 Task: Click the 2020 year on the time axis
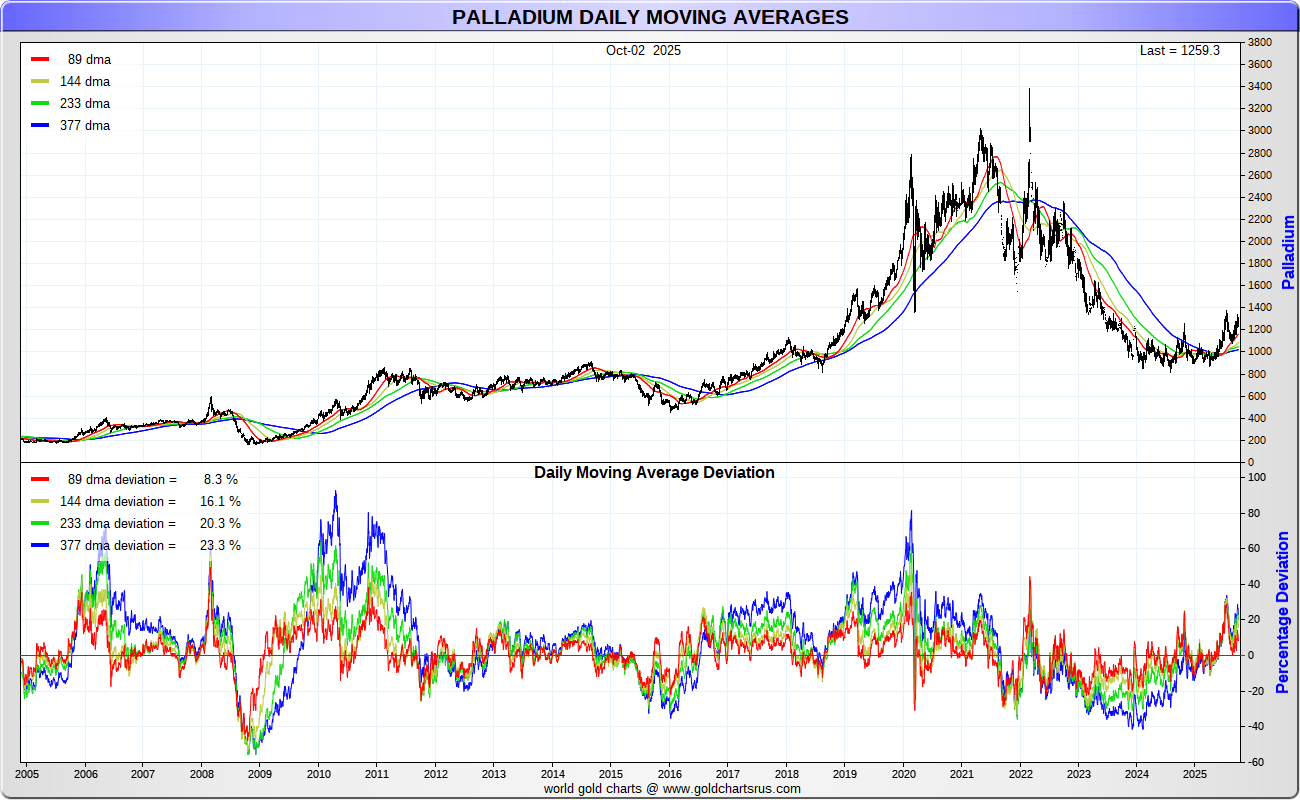(903, 774)
